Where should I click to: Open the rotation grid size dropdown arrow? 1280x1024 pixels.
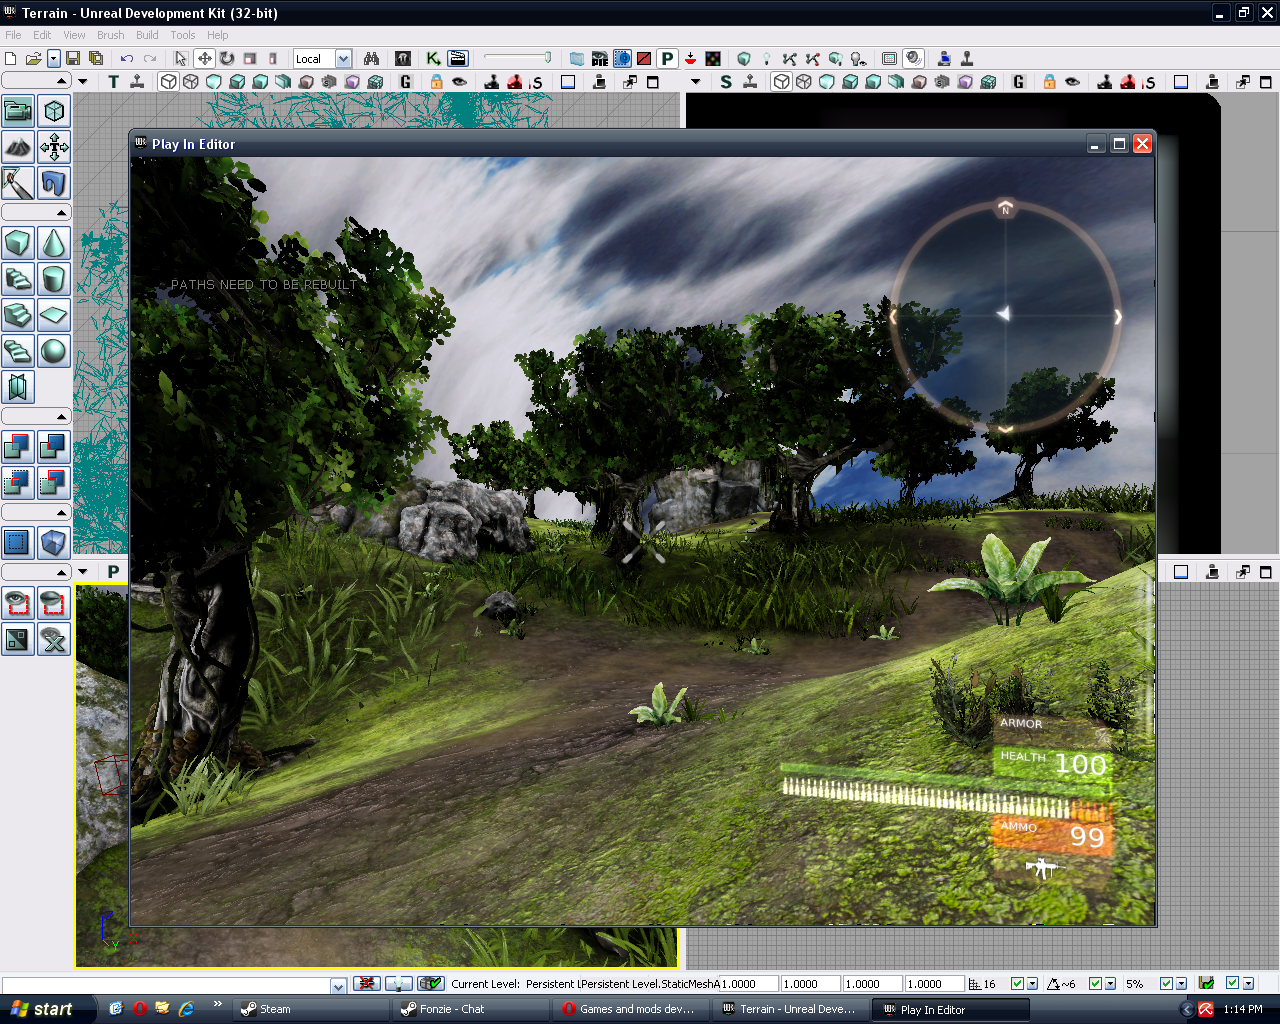point(1110,984)
